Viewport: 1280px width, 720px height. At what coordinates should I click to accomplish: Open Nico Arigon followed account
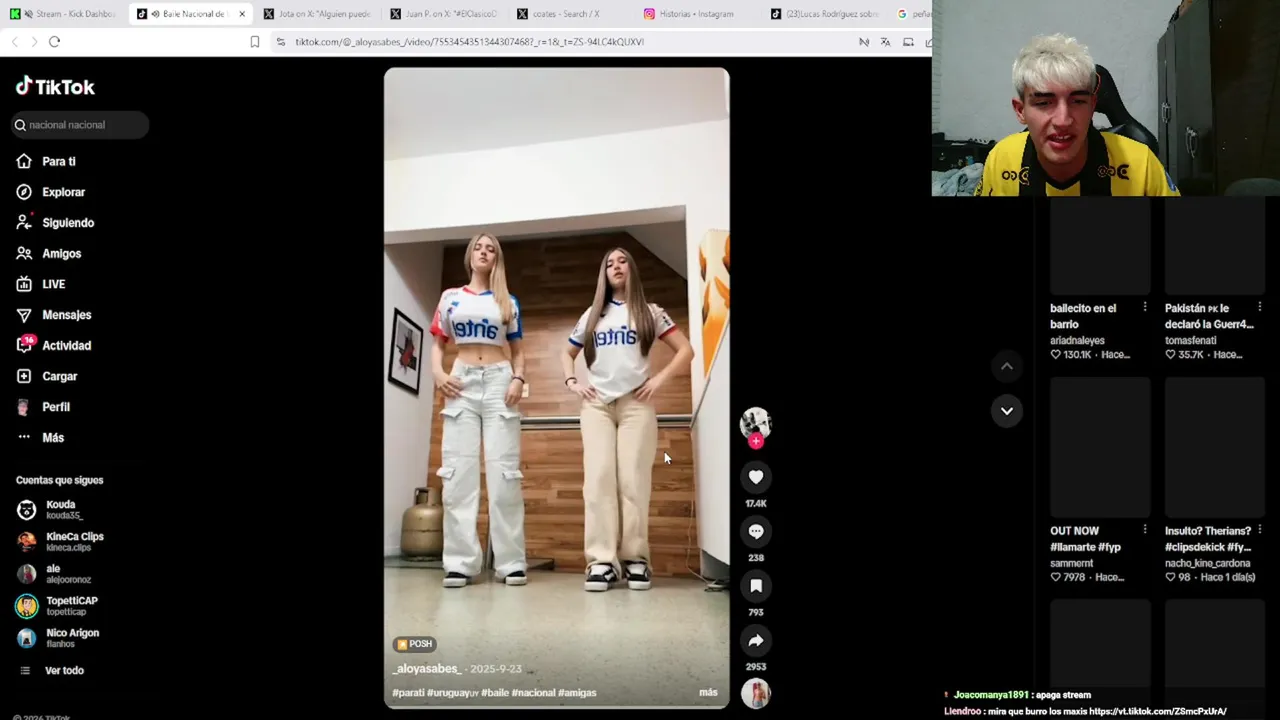tap(58, 638)
